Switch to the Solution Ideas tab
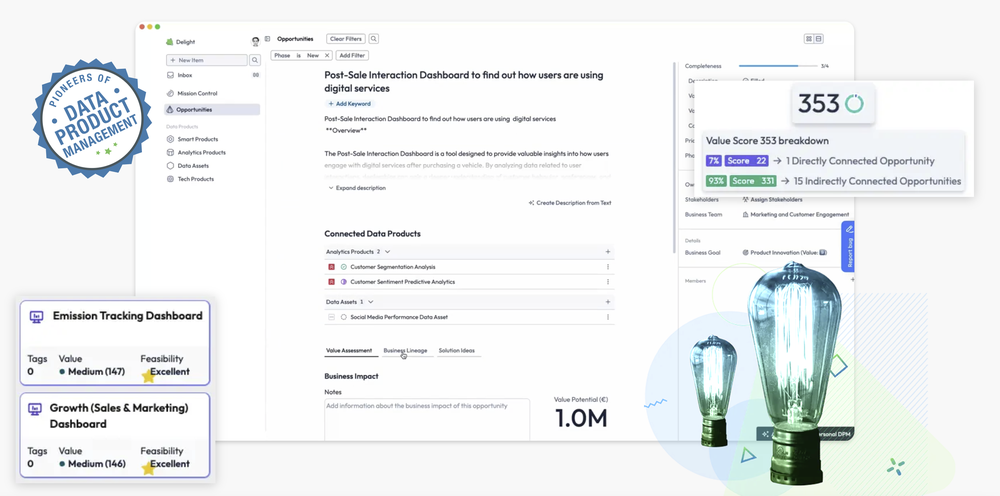The height and width of the screenshot is (496, 1000). pyautogui.click(x=457, y=351)
